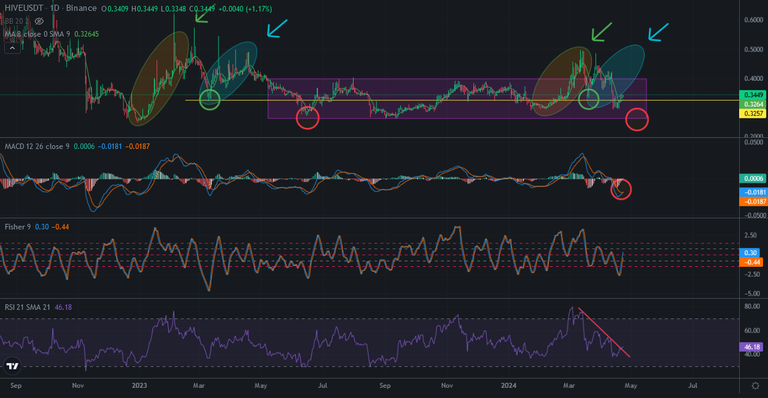Collapse the indicator legend with chevron button
The image size is (768, 398).
(12, 48)
